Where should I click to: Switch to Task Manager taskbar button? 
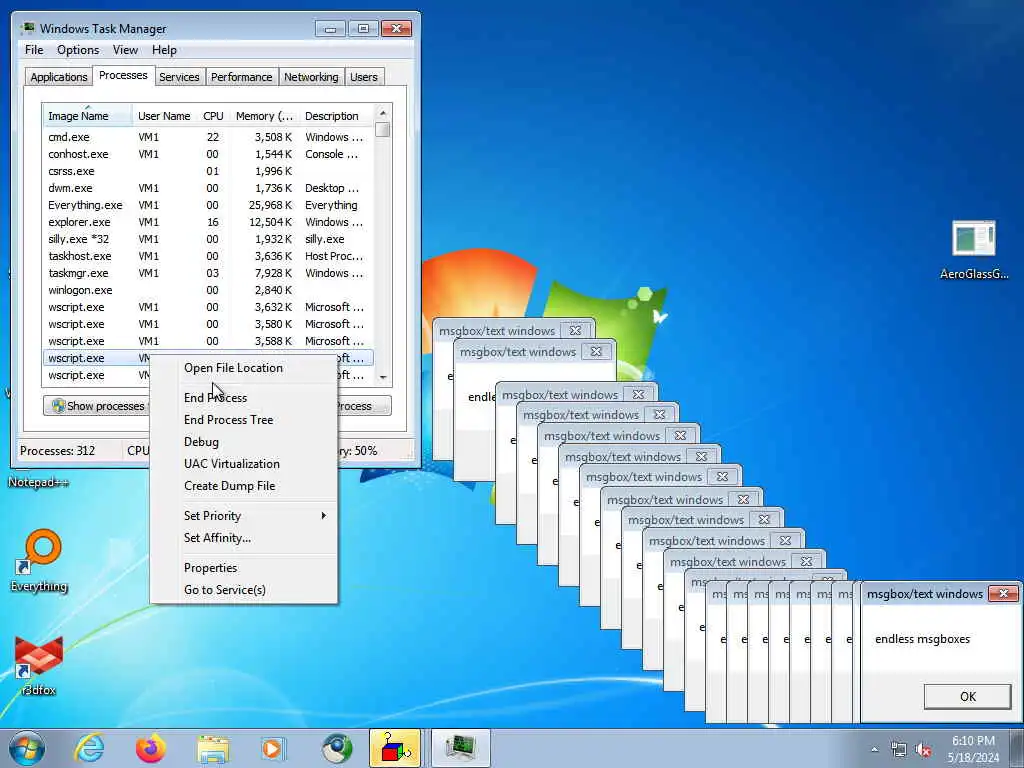click(460, 748)
